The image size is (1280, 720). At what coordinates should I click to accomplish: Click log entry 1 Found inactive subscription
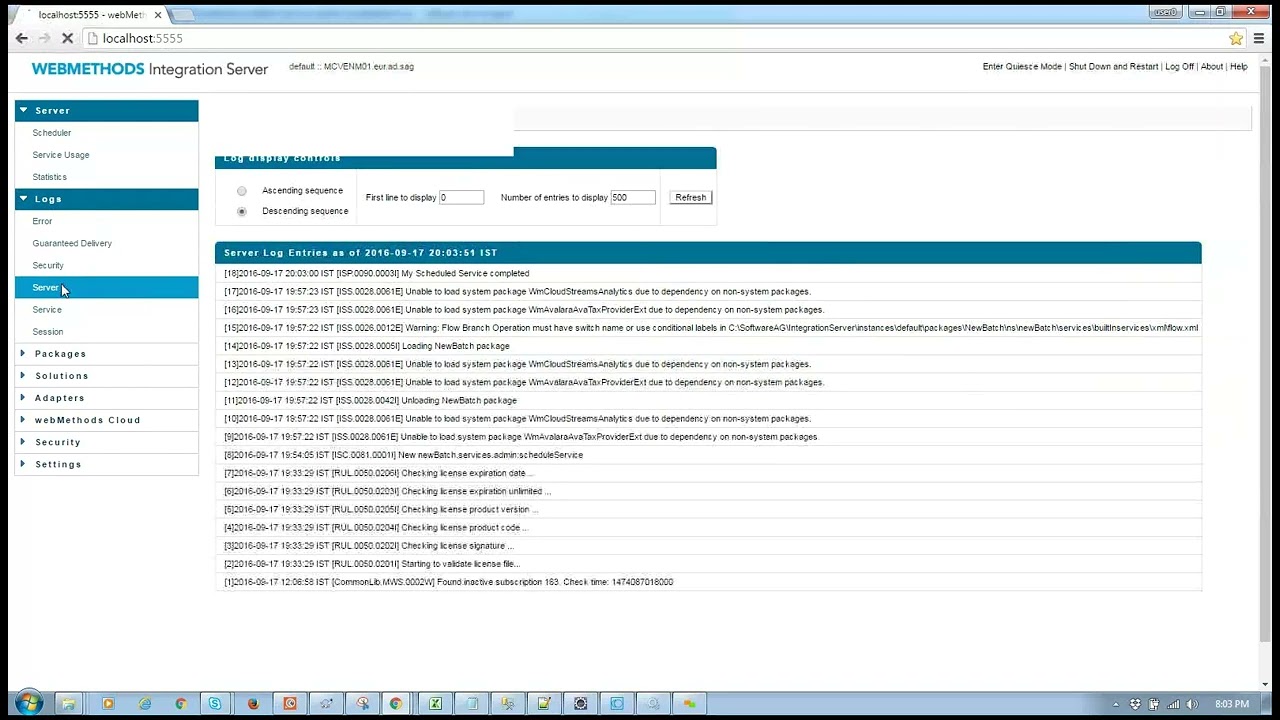[x=708, y=582]
